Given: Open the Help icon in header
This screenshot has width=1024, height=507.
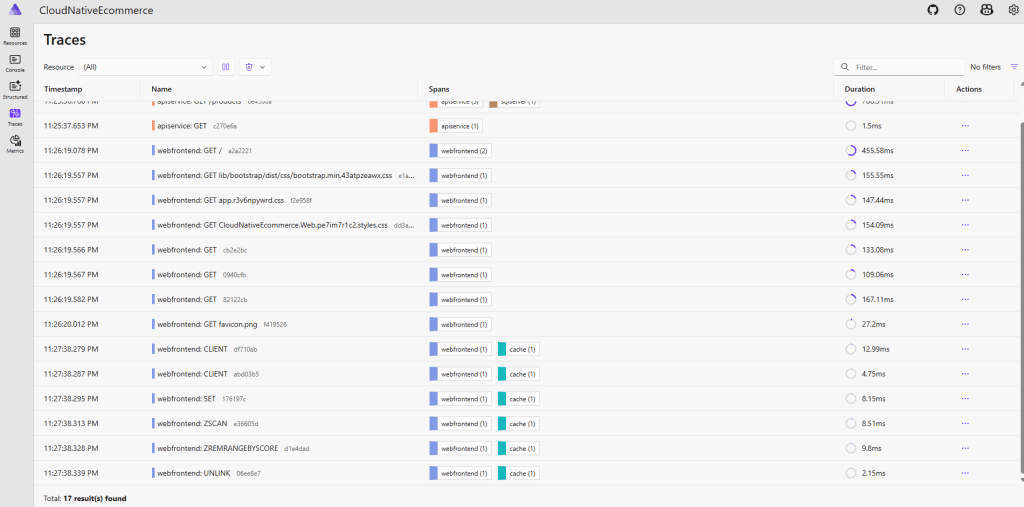Looking at the screenshot, I should [960, 10].
